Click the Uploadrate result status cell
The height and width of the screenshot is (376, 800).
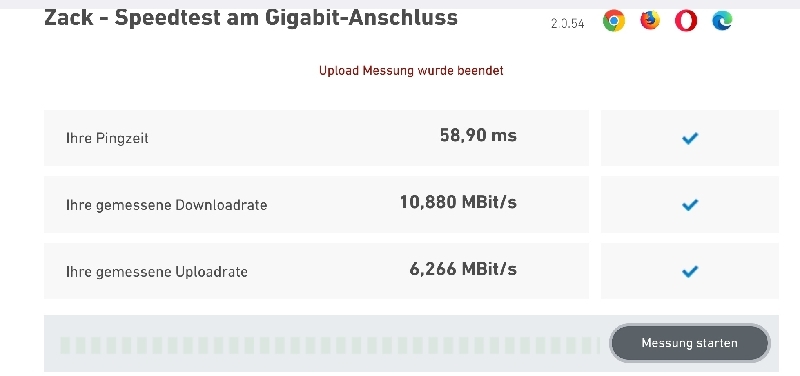690,271
